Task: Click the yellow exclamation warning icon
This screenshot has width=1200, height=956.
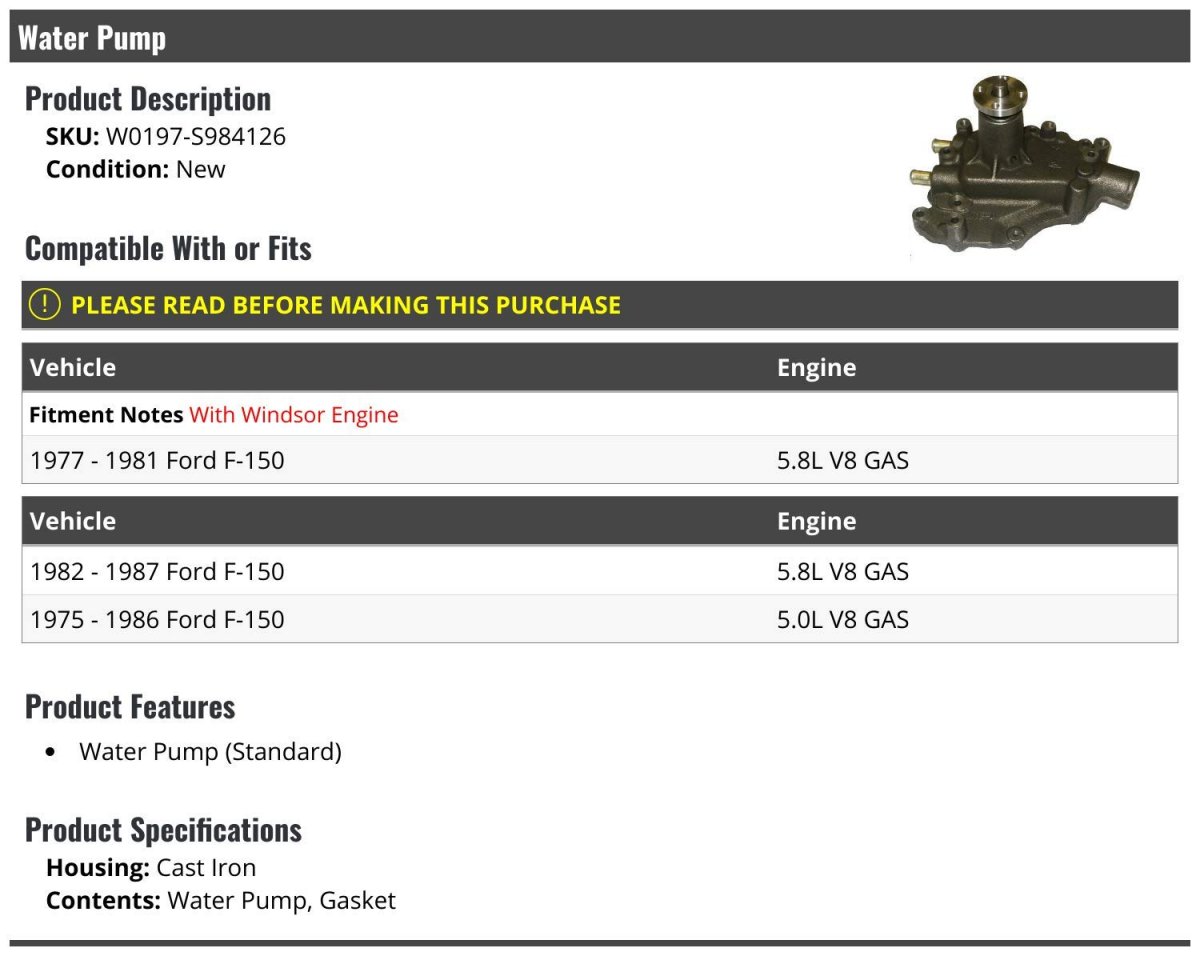Action: point(46,305)
